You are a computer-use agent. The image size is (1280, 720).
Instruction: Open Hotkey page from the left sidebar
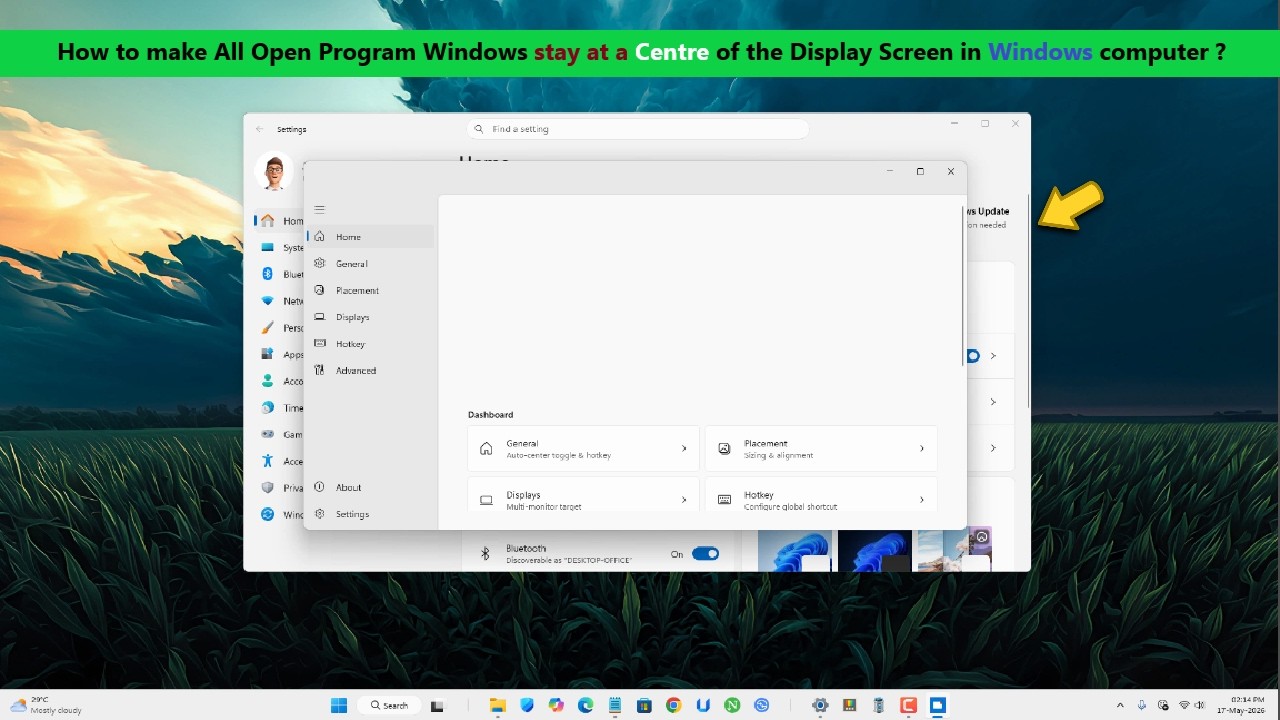[370, 344]
